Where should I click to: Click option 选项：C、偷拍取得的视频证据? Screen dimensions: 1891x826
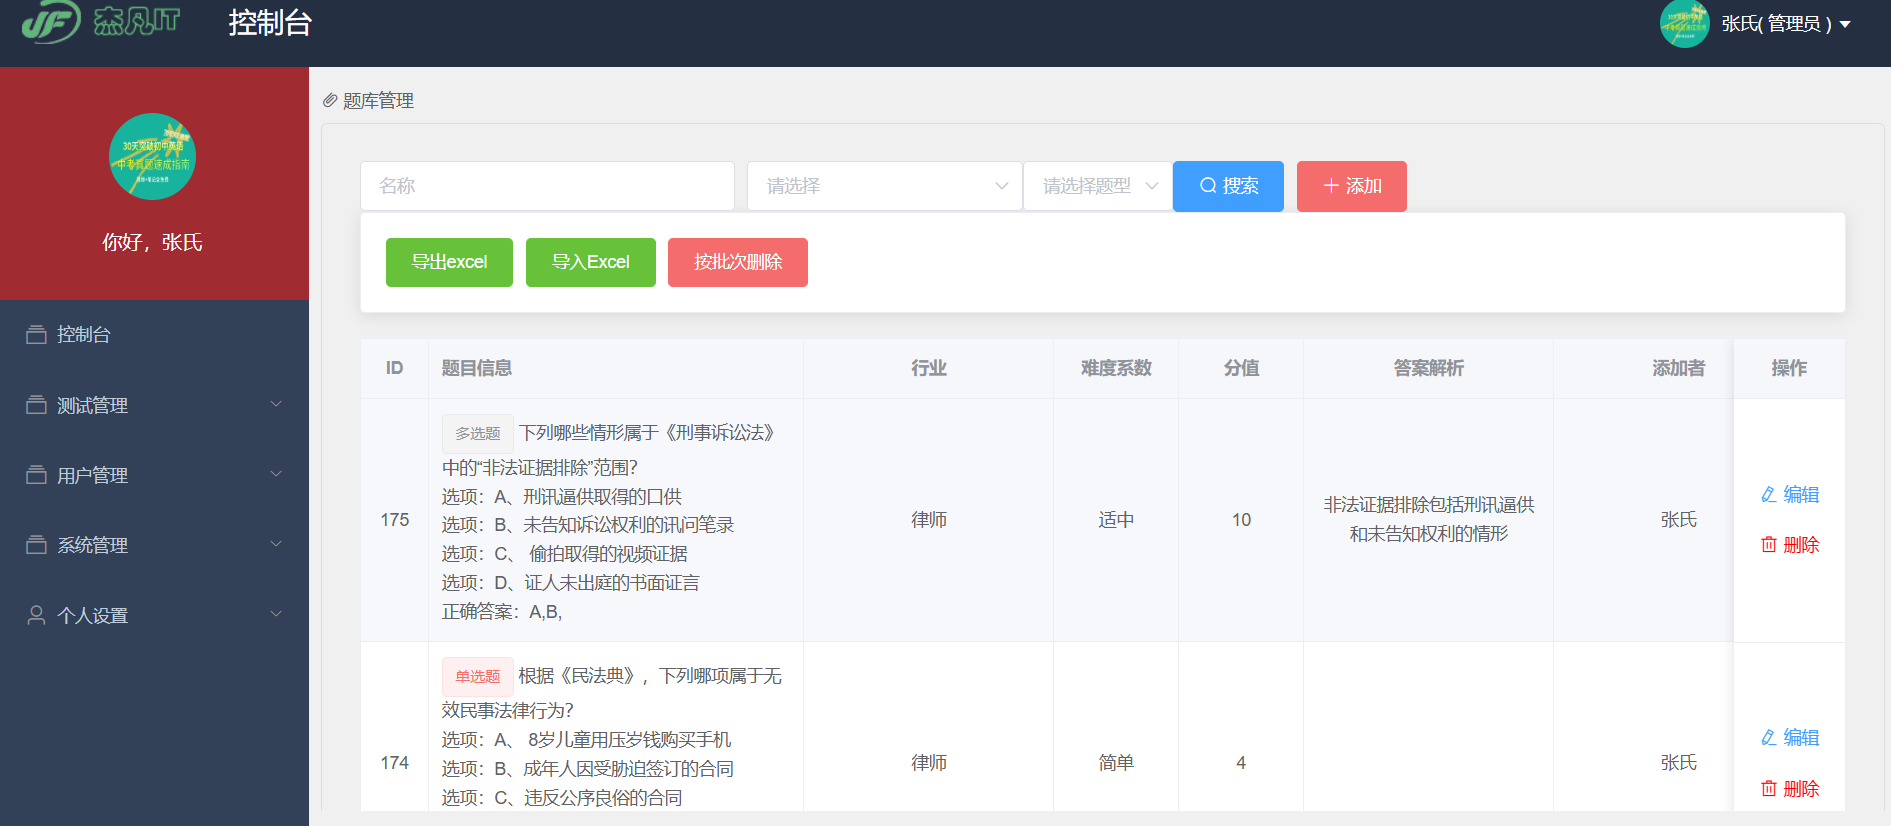[x=565, y=554]
